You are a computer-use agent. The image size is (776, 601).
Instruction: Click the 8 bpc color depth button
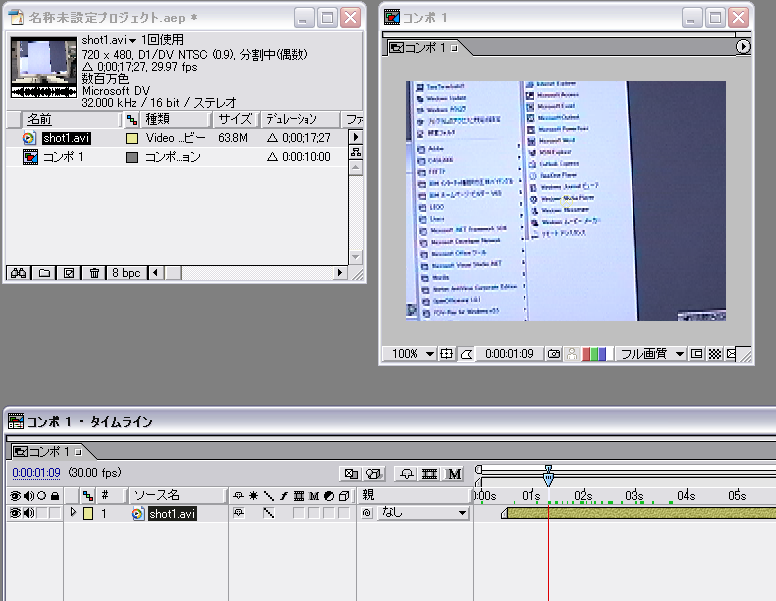[126, 273]
